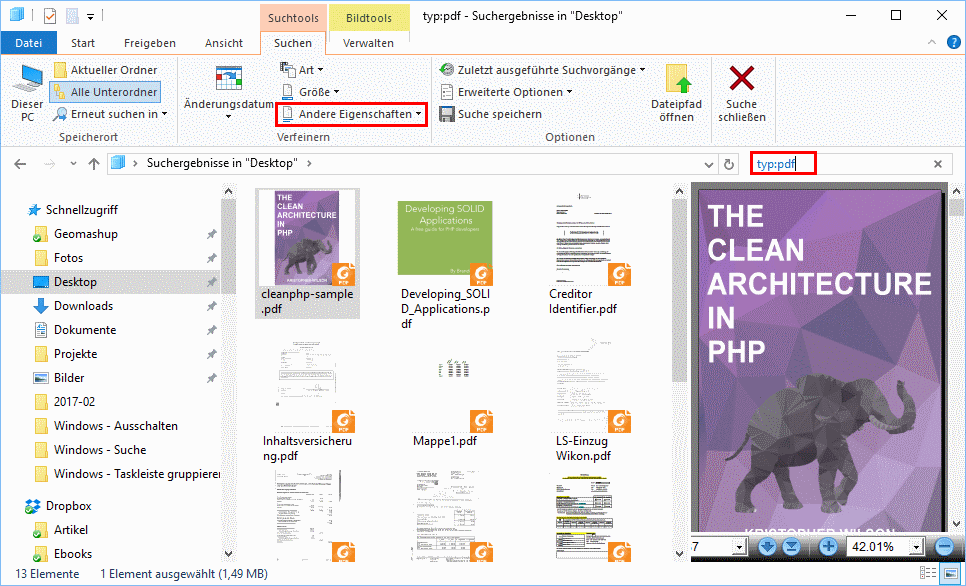Open the Quick Access Toolbar customize arrow
This screenshot has height=586, width=966.
tap(91, 17)
